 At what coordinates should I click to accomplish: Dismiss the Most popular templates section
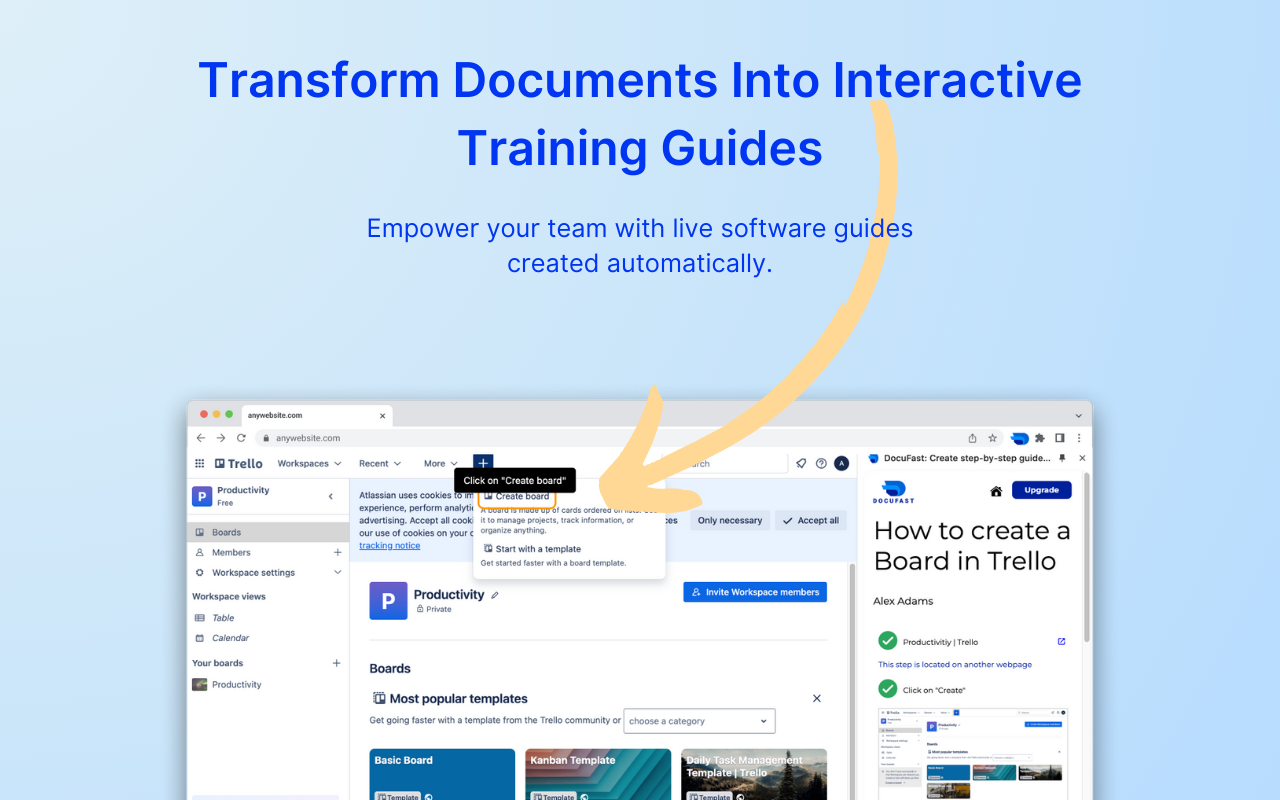click(817, 698)
